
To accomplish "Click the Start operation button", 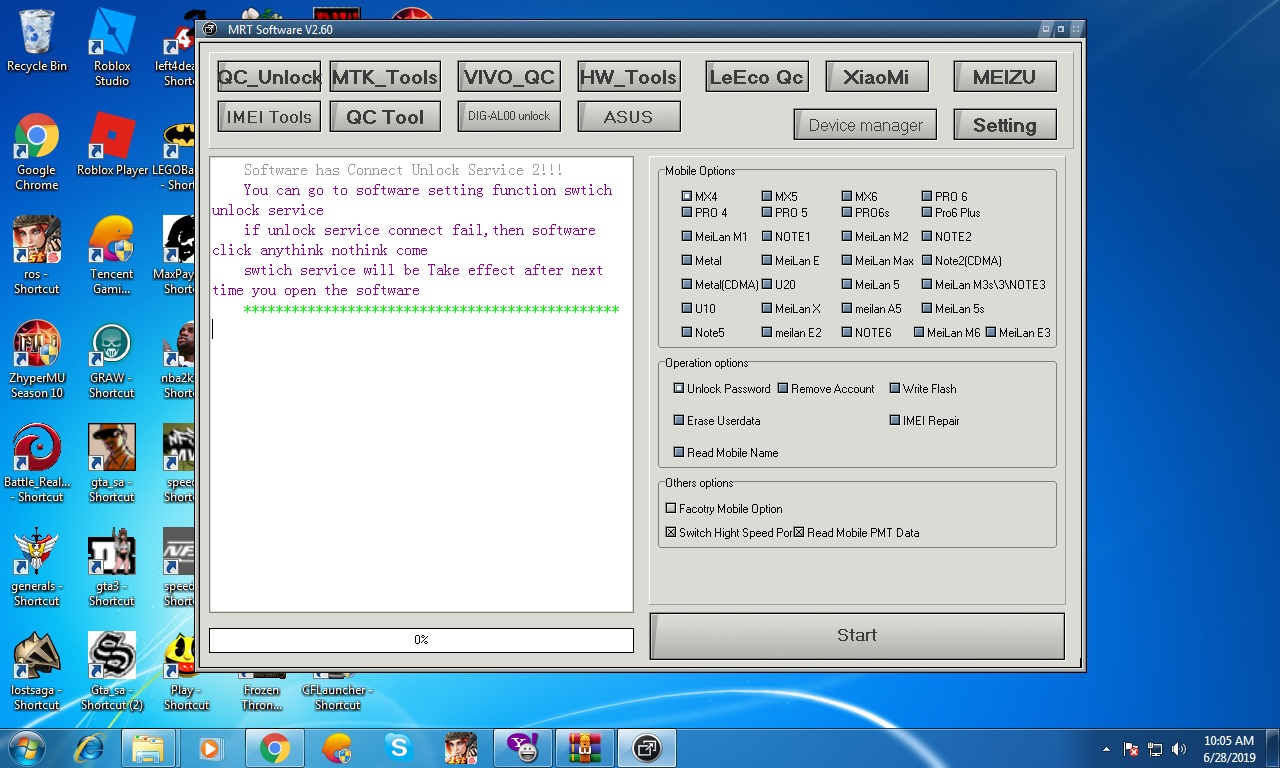I will [x=857, y=636].
